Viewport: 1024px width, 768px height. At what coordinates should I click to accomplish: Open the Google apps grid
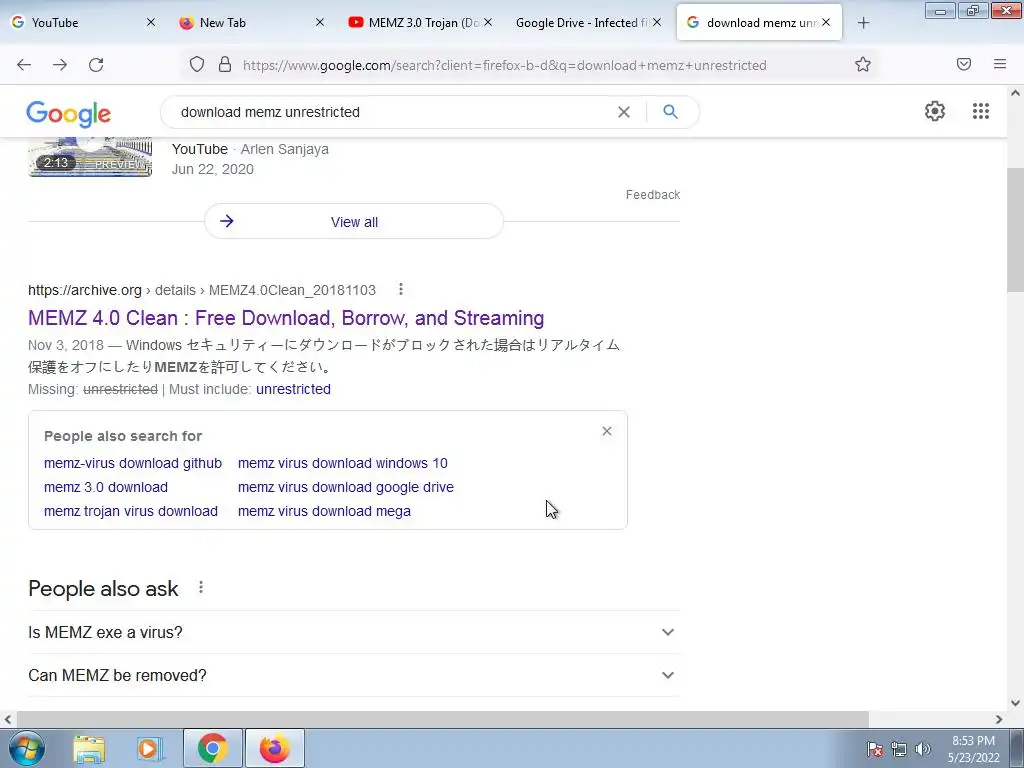pos(981,111)
